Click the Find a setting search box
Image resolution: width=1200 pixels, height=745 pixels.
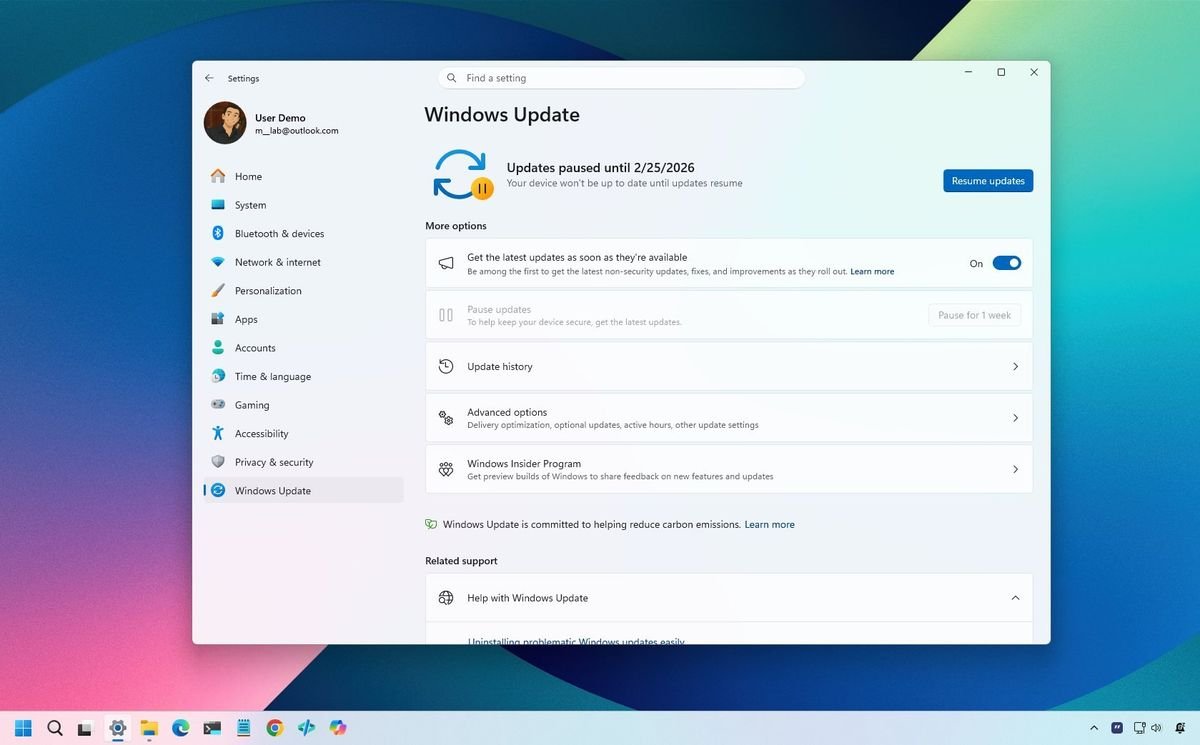coord(620,77)
